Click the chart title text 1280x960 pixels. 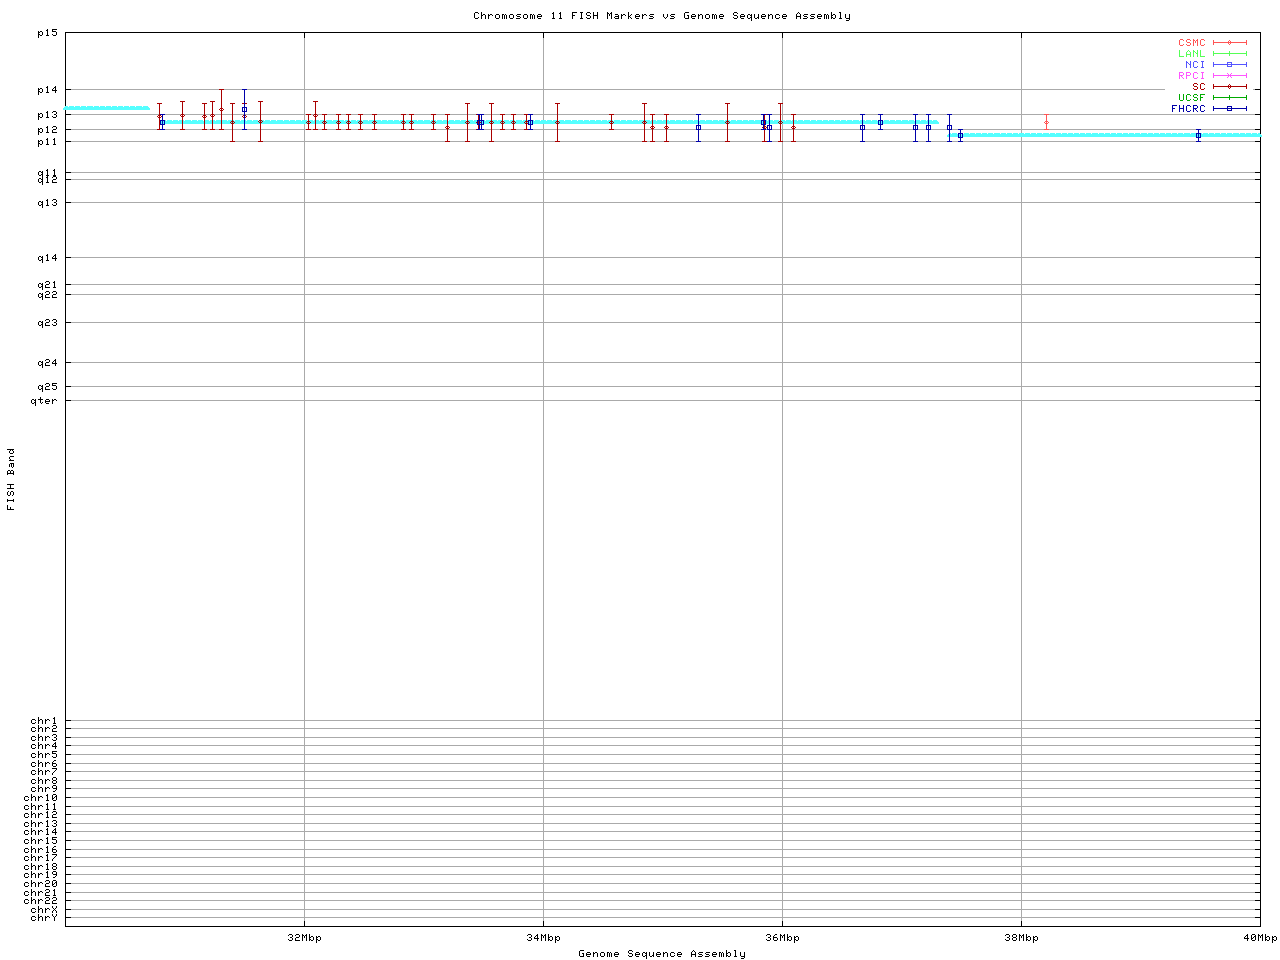pos(661,16)
